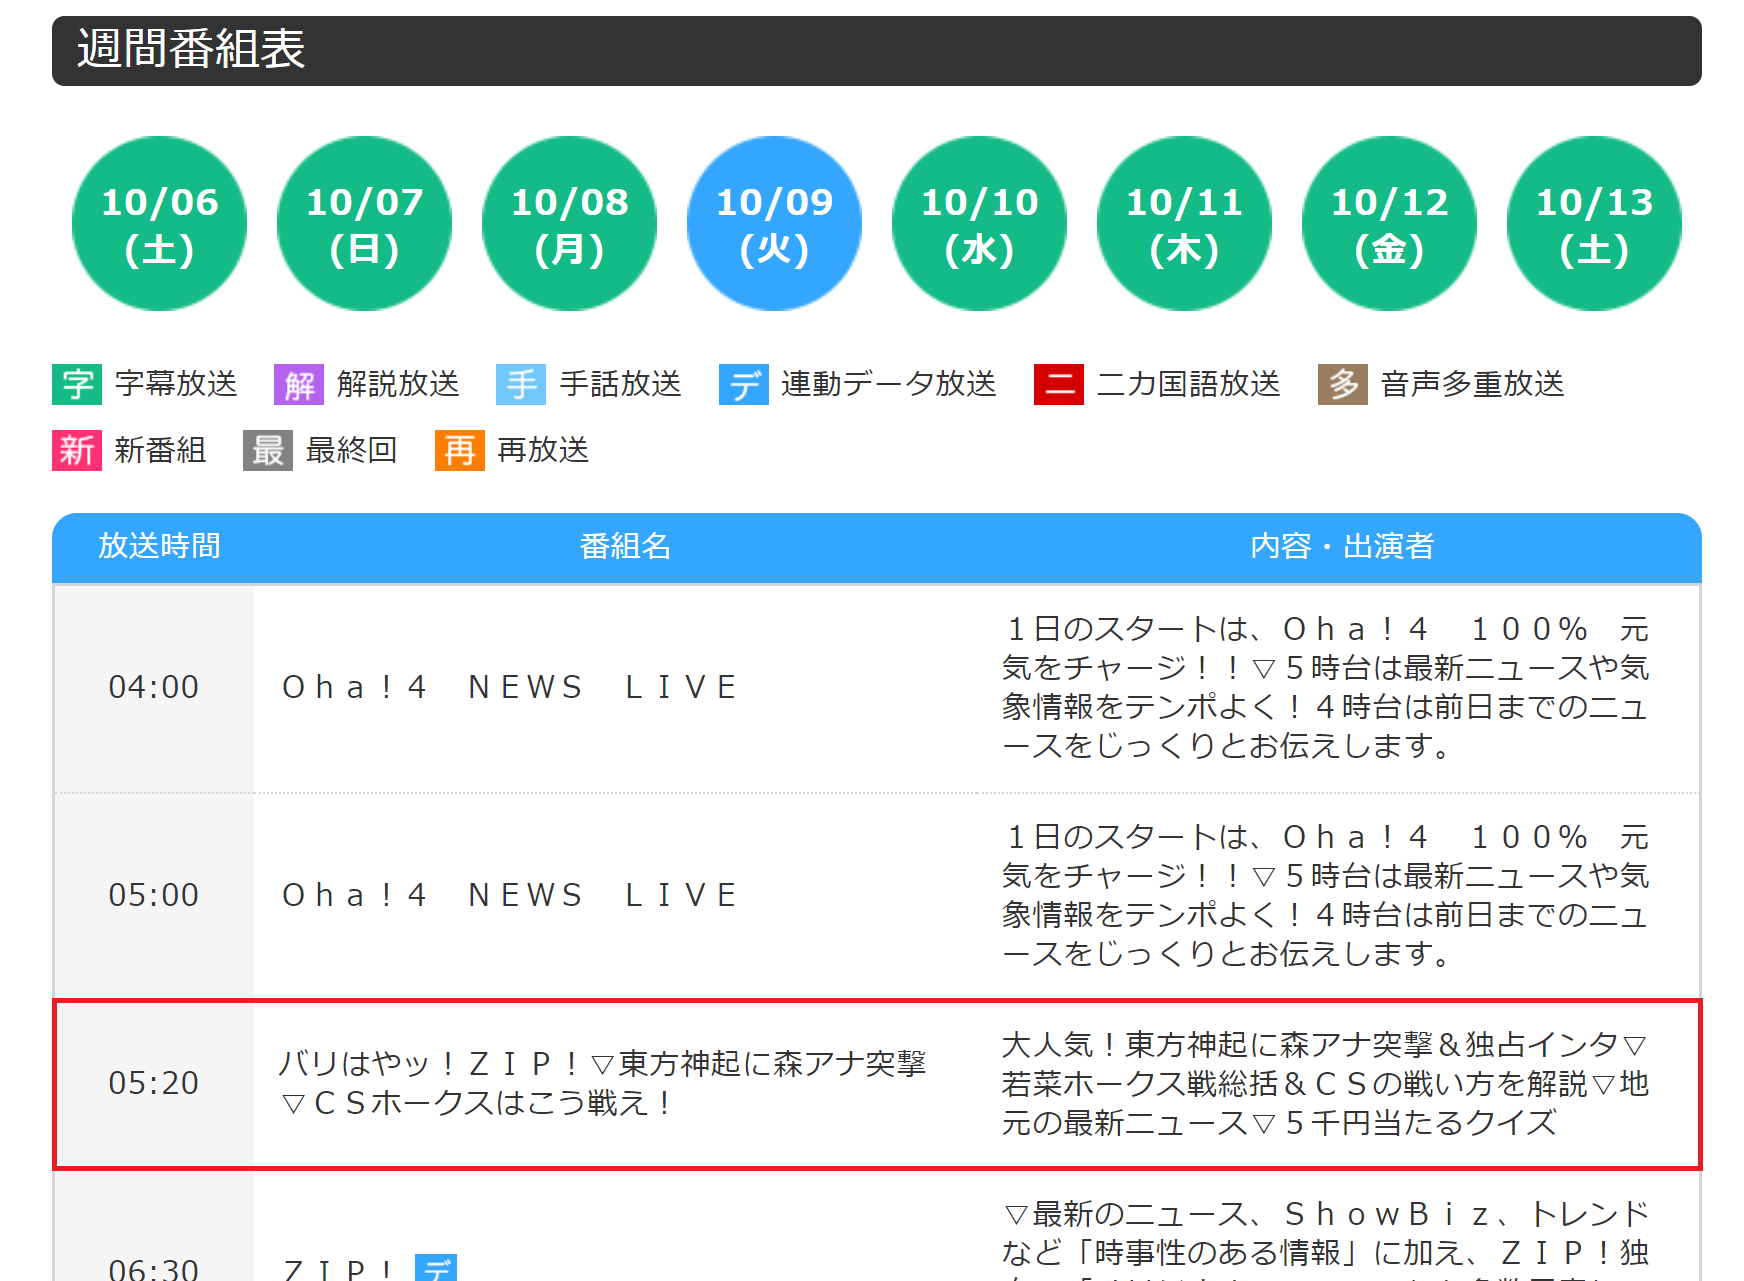Click the red 二 bilingual broadcast icon
The image size is (1744, 1281).
pyautogui.click(x=1059, y=385)
